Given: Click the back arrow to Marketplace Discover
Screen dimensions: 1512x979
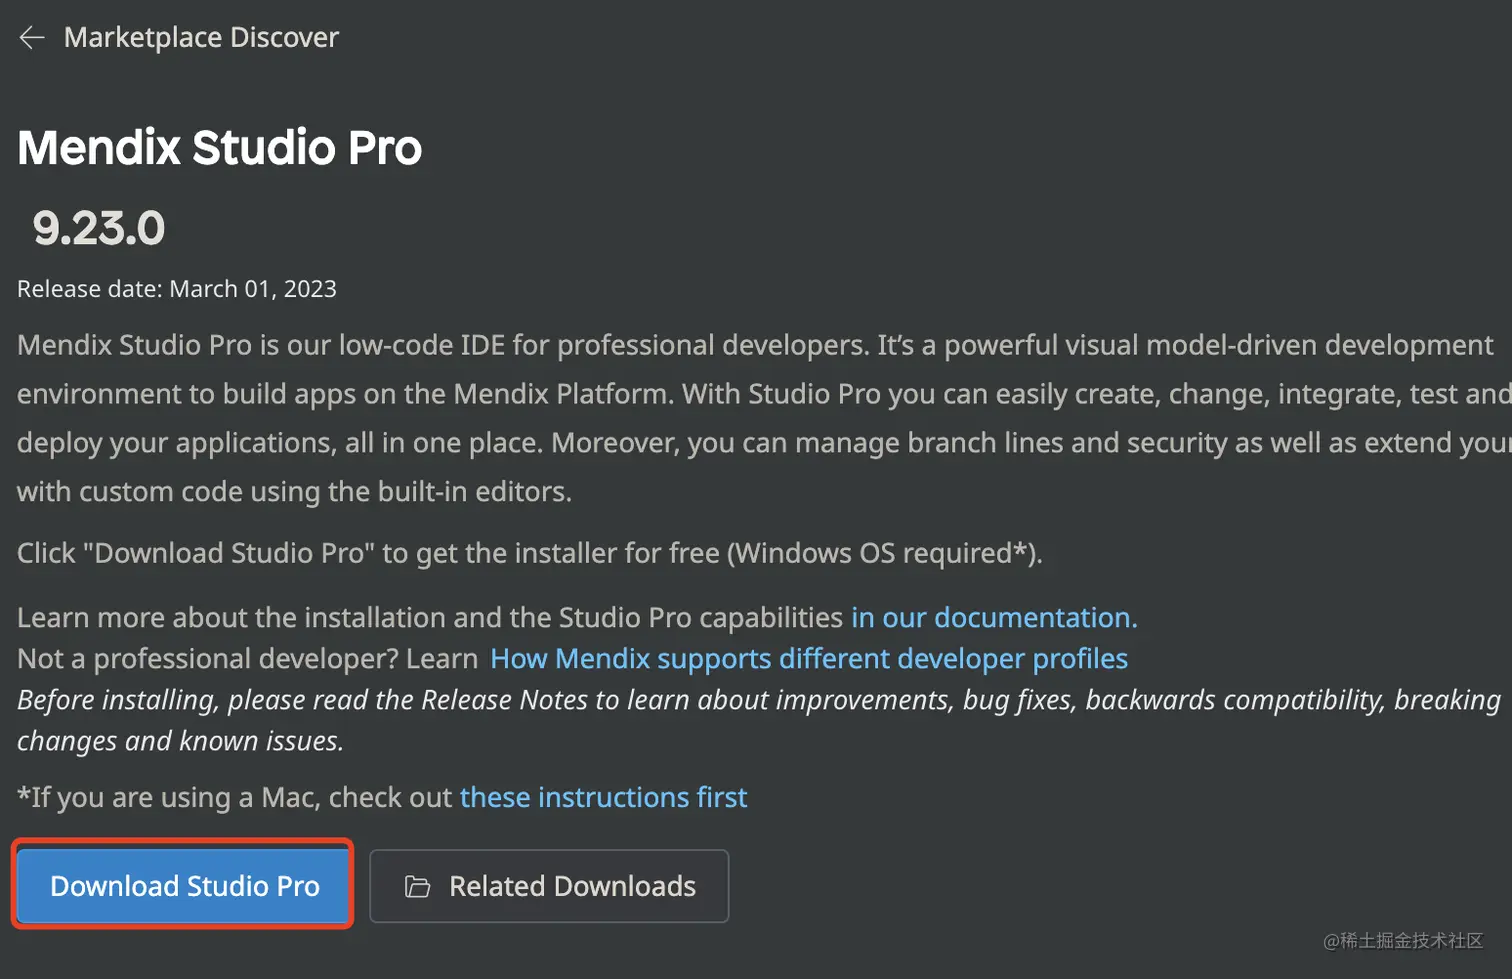Looking at the screenshot, I should 32,37.
